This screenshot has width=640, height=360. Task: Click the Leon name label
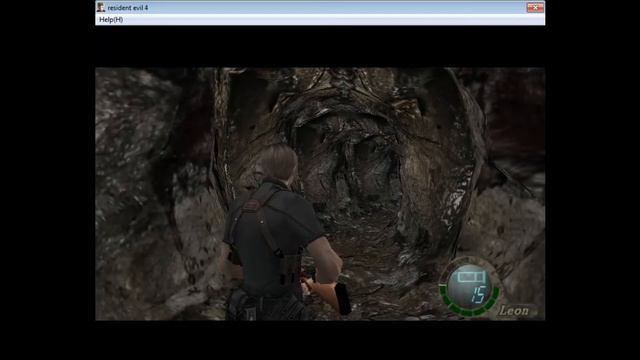click(514, 311)
